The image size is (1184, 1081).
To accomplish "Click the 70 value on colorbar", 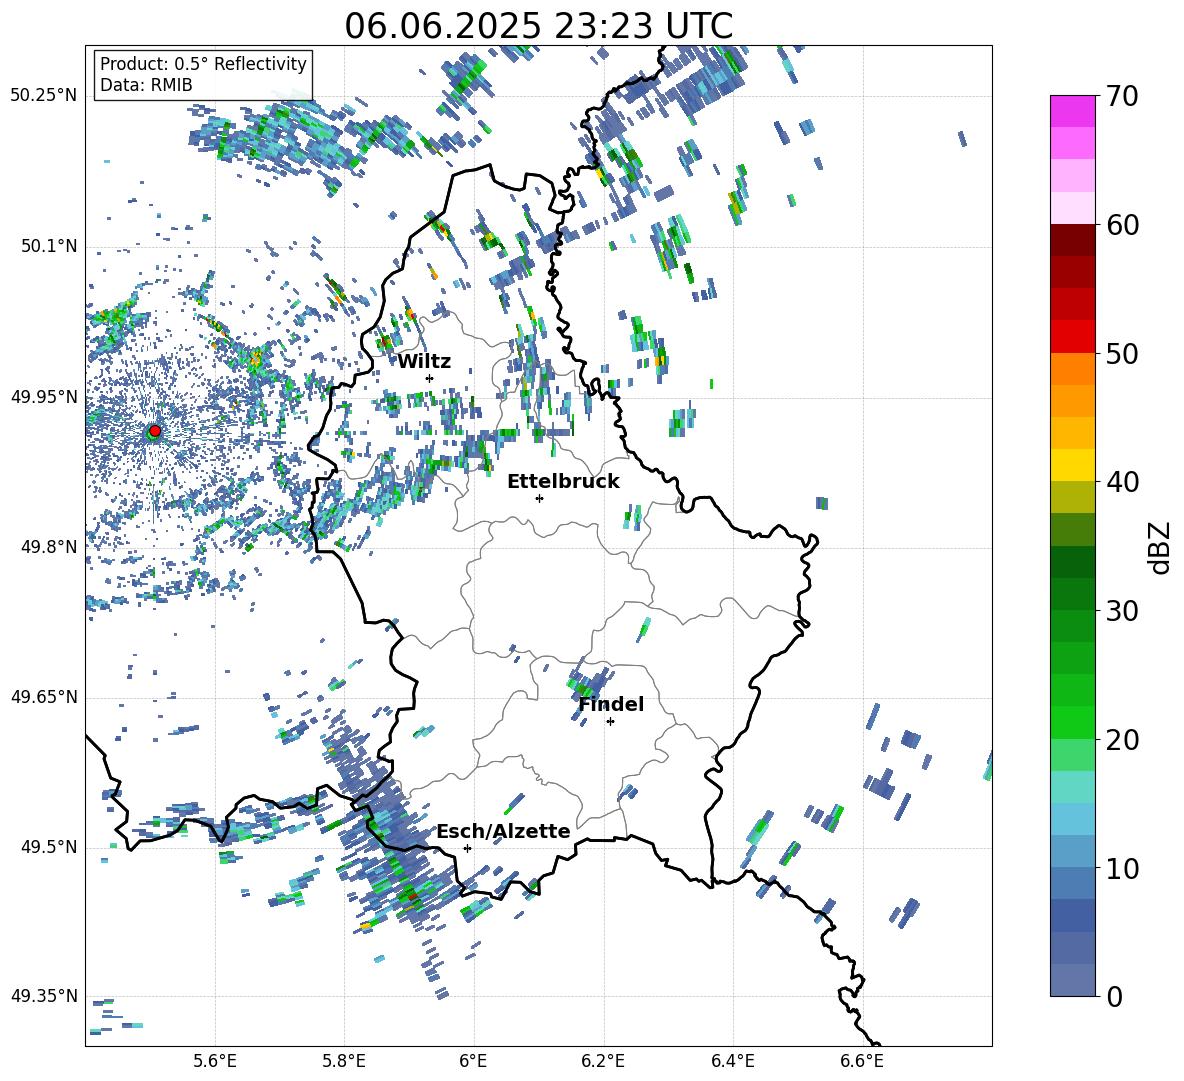I will 1122,97.
